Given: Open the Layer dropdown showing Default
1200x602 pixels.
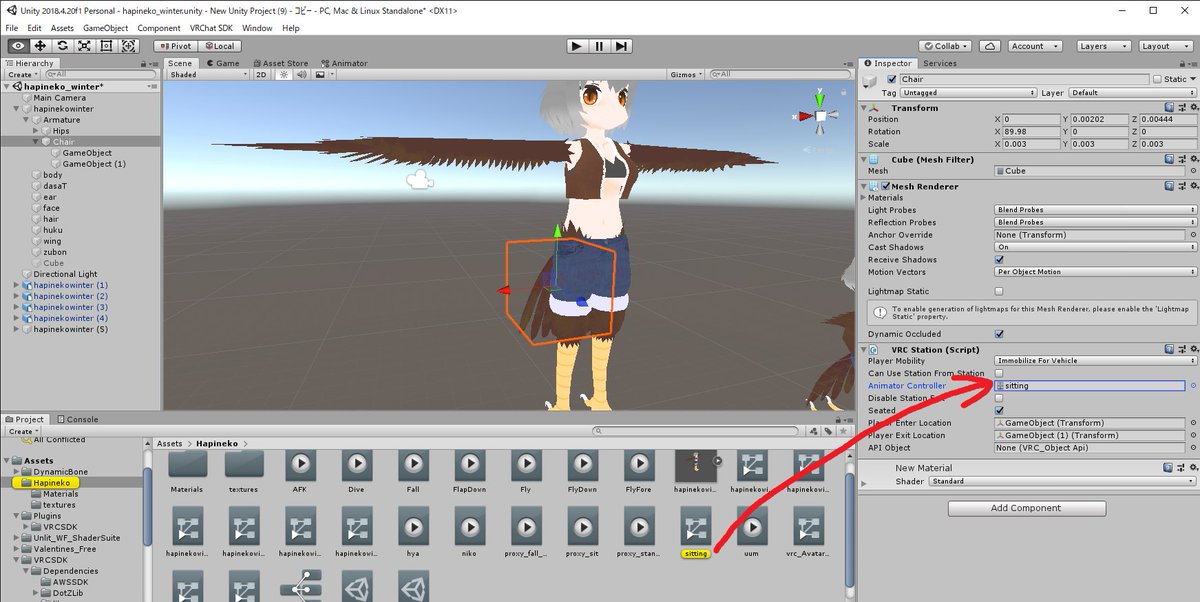Looking at the screenshot, I should tap(1131, 92).
